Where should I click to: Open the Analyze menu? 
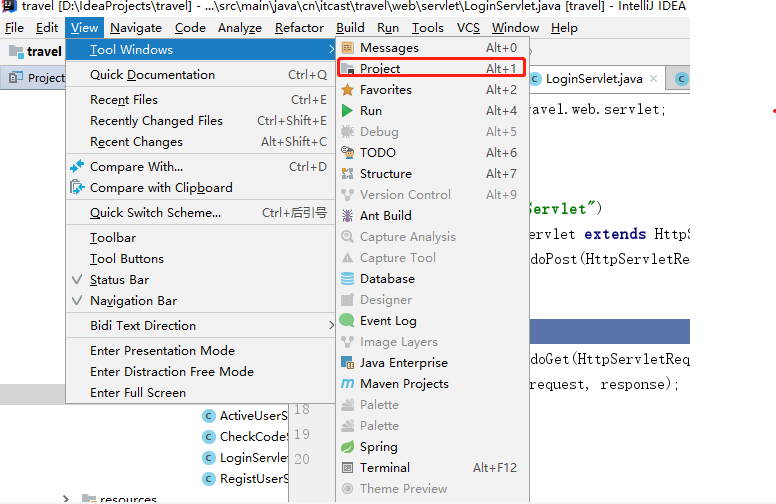click(240, 28)
